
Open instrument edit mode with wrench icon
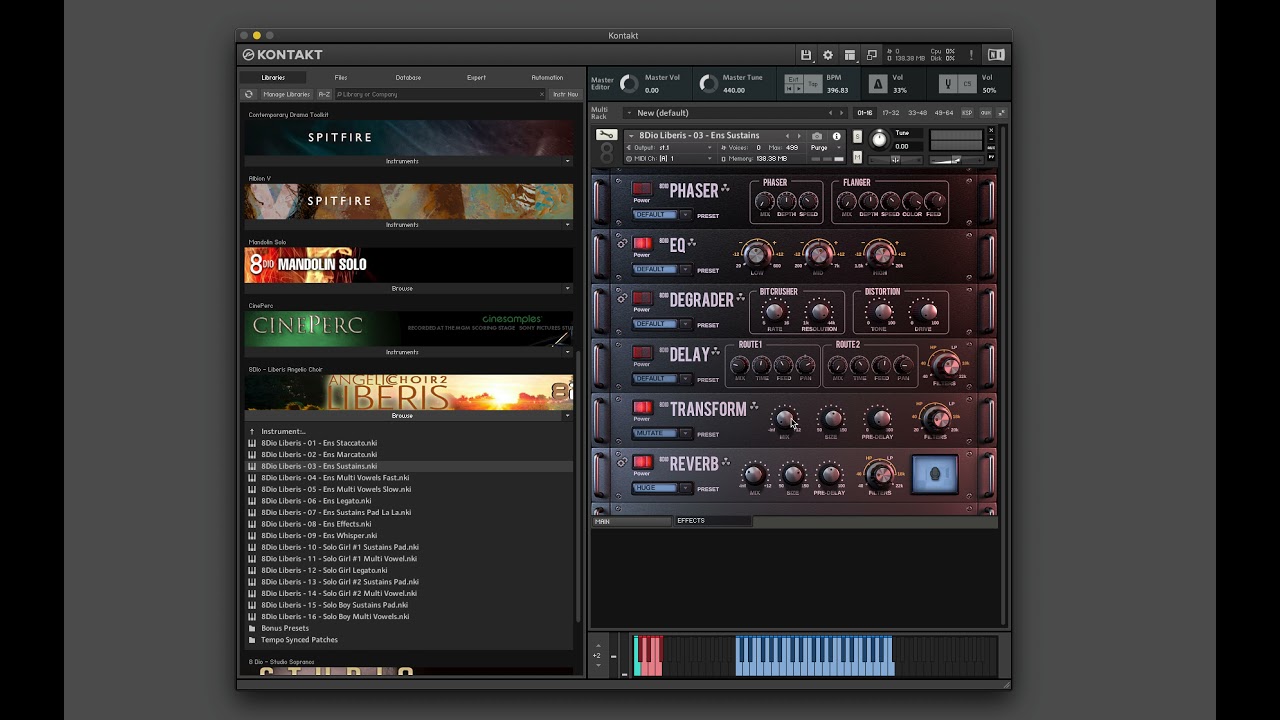pos(606,135)
